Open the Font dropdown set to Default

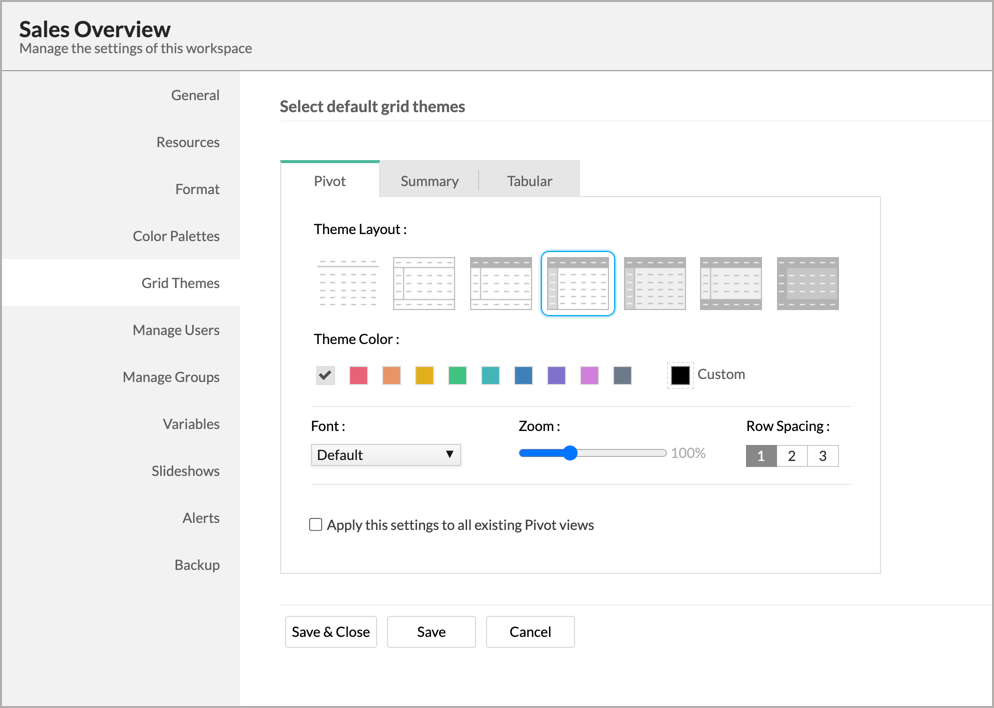[385, 455]
